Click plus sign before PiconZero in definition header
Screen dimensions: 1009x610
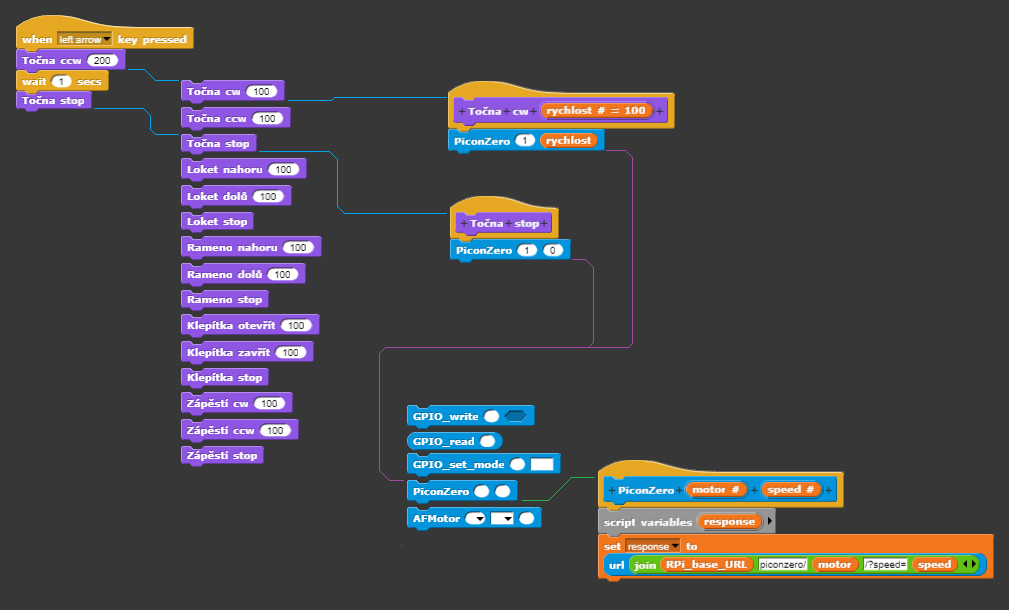point(611,490)
